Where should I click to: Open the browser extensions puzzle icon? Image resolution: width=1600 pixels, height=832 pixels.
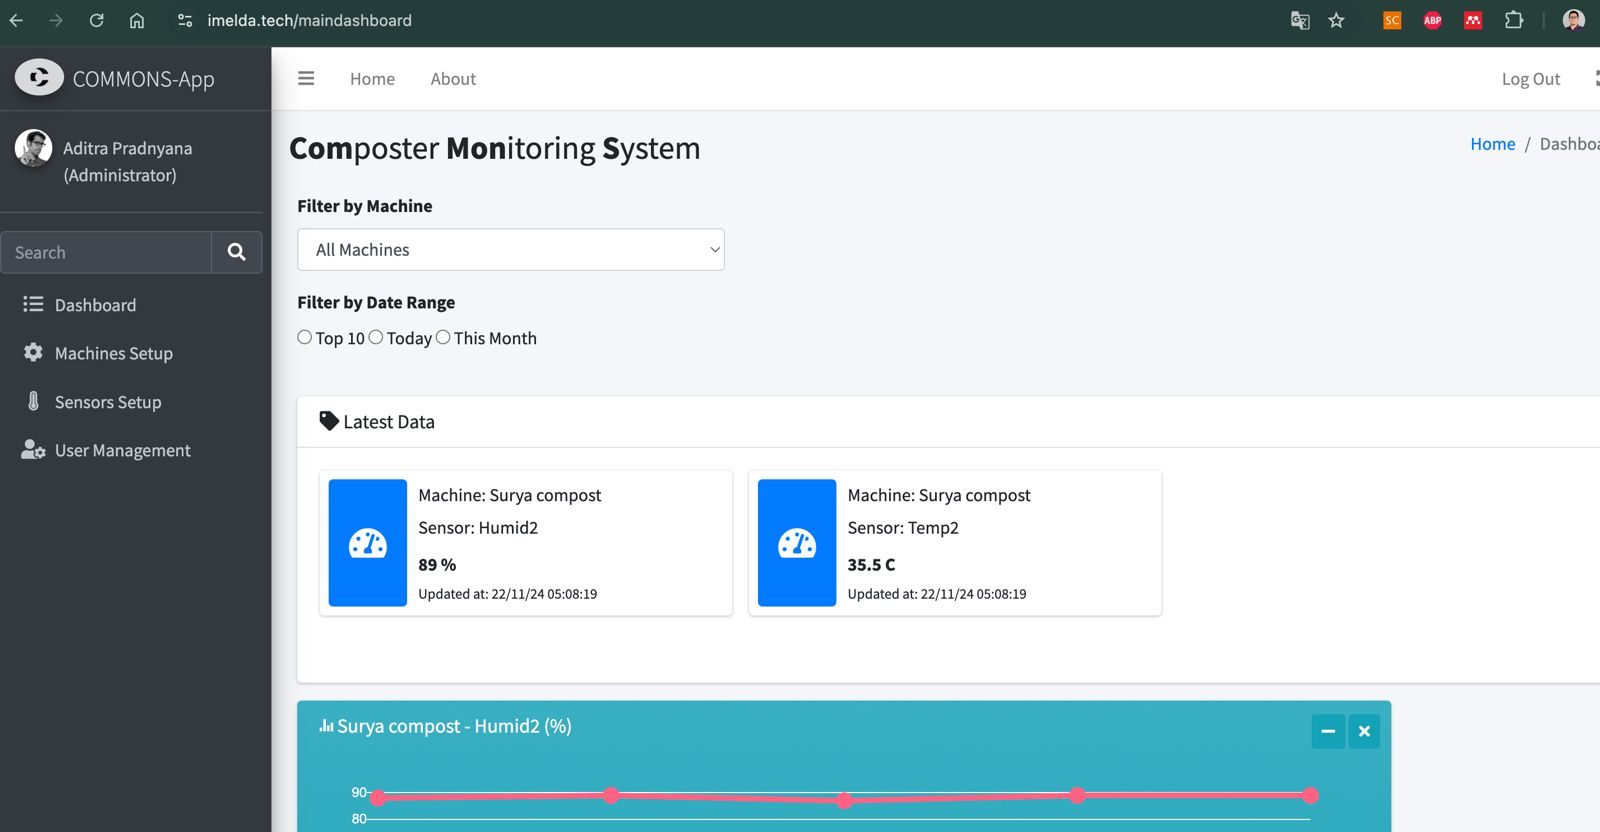[x=1514, y=20]
